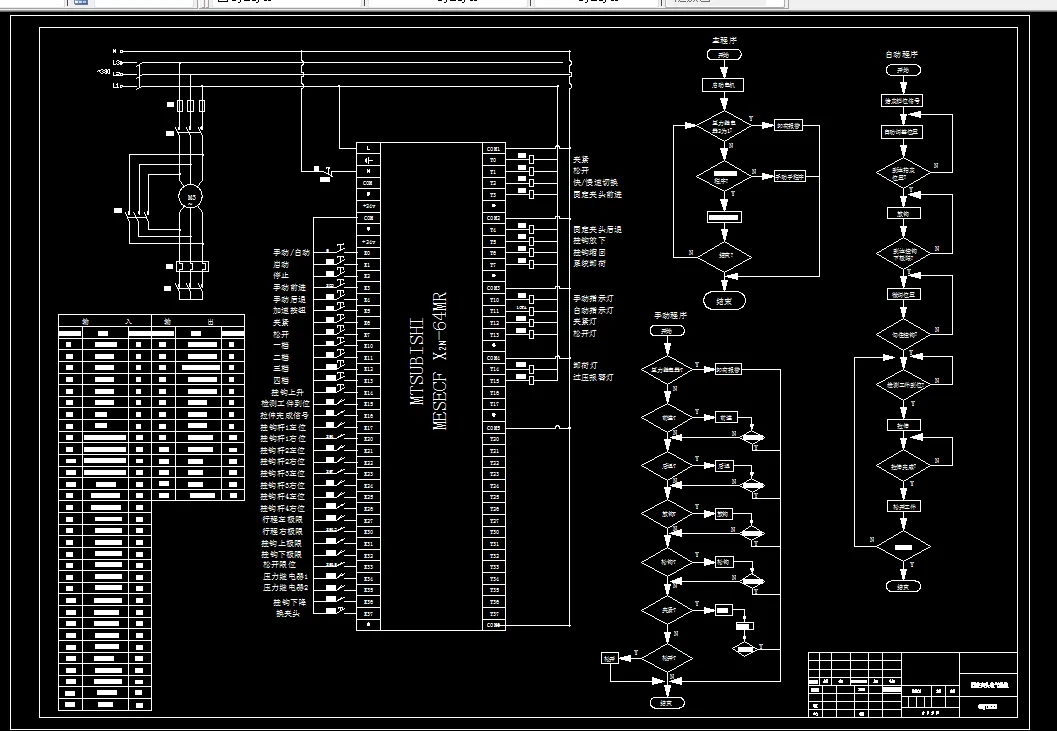Click the 压力继电器1 label
The width and height of the screenshot is (1057, 731).
click(286, 577)
